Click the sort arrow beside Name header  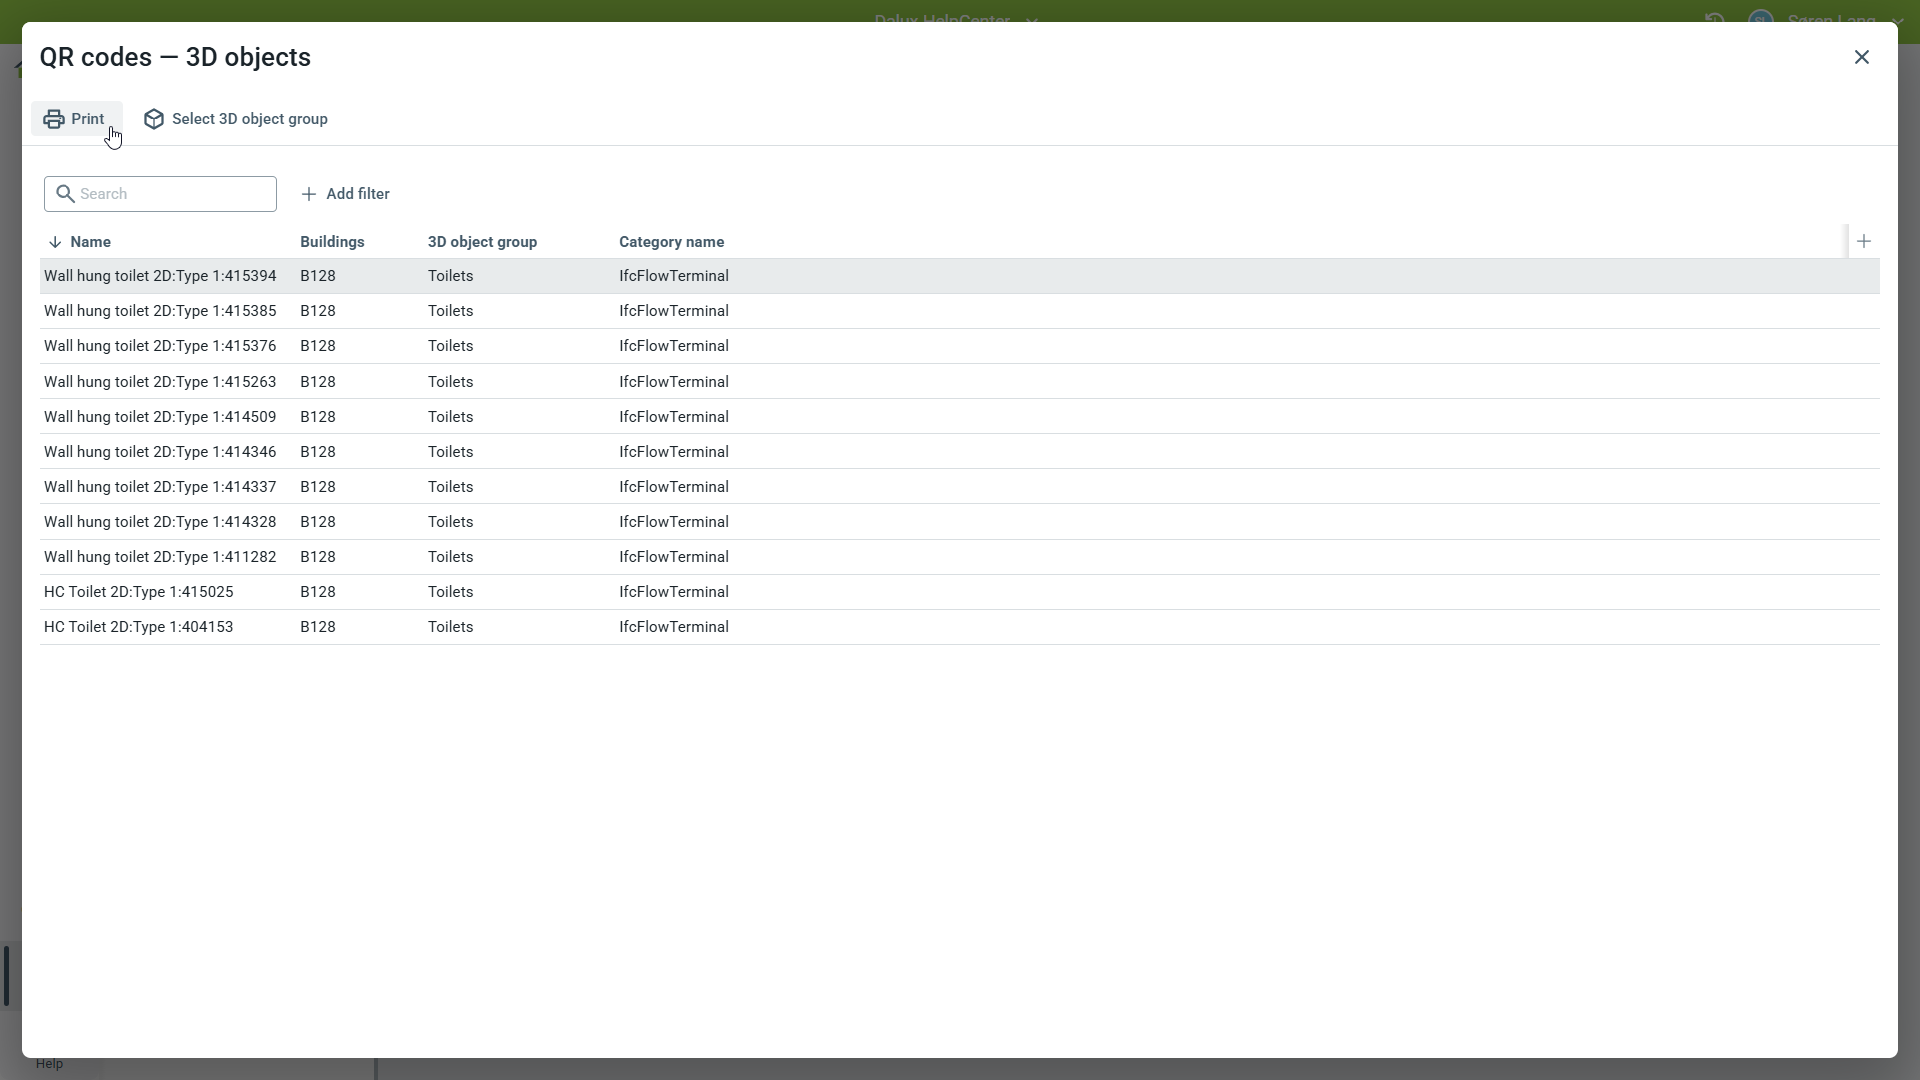pos(55,242)
